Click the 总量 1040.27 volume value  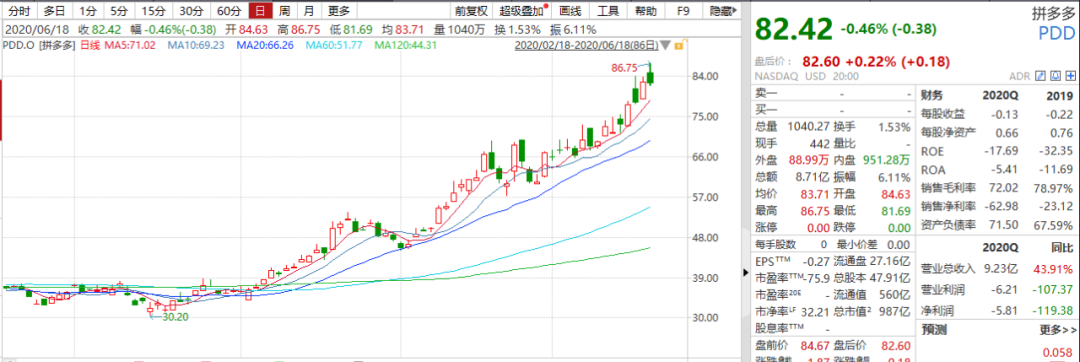(x=808, y=127)
